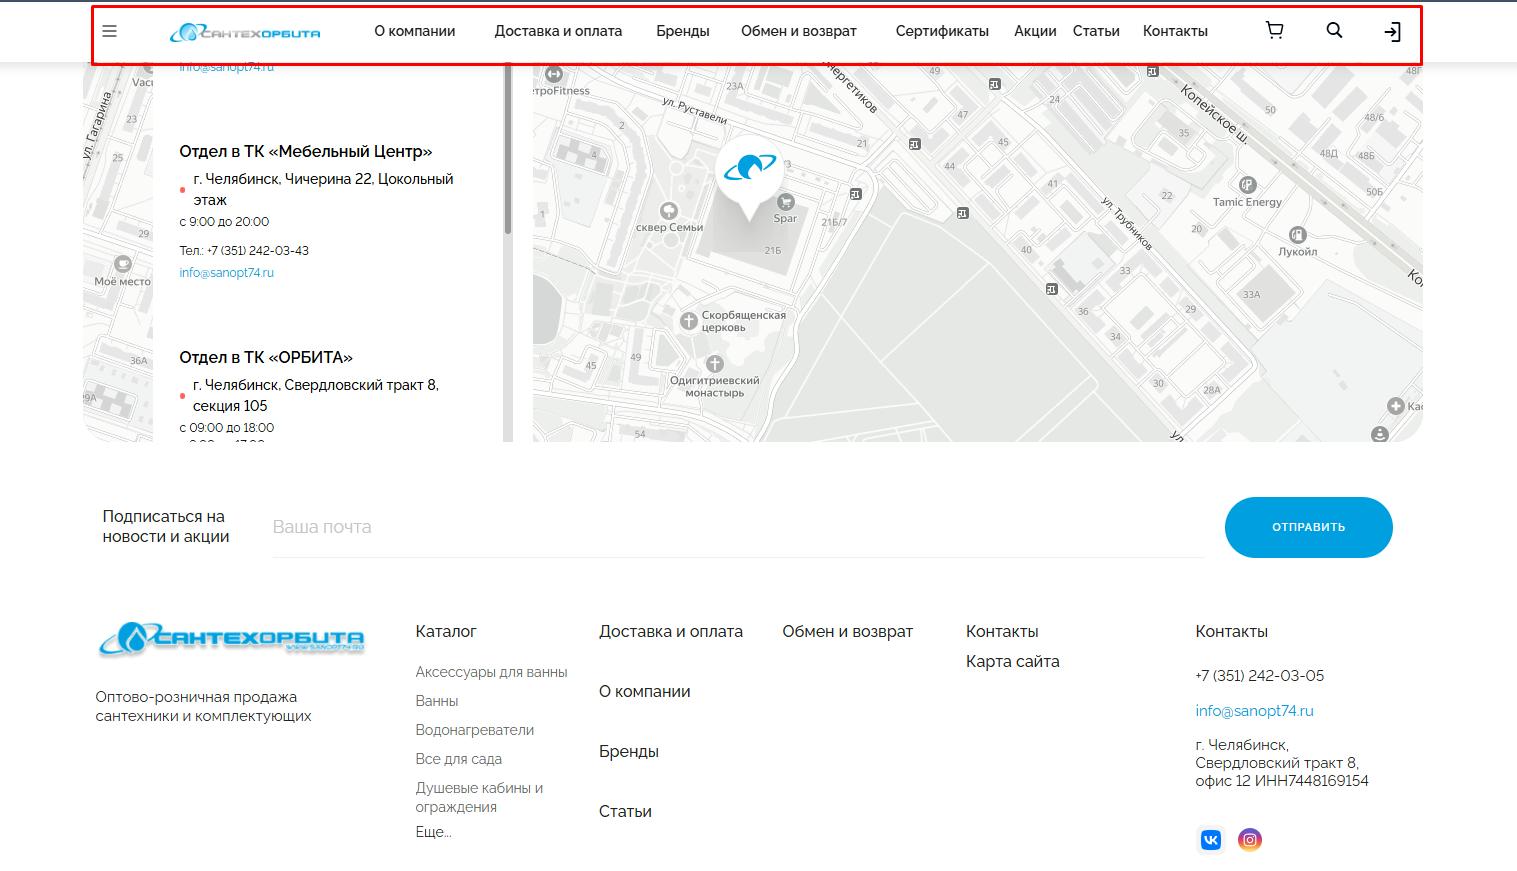Viewport: 1517px width, 871px height.
Task: Open Сертификаты menu item
Action: (942, 31)
